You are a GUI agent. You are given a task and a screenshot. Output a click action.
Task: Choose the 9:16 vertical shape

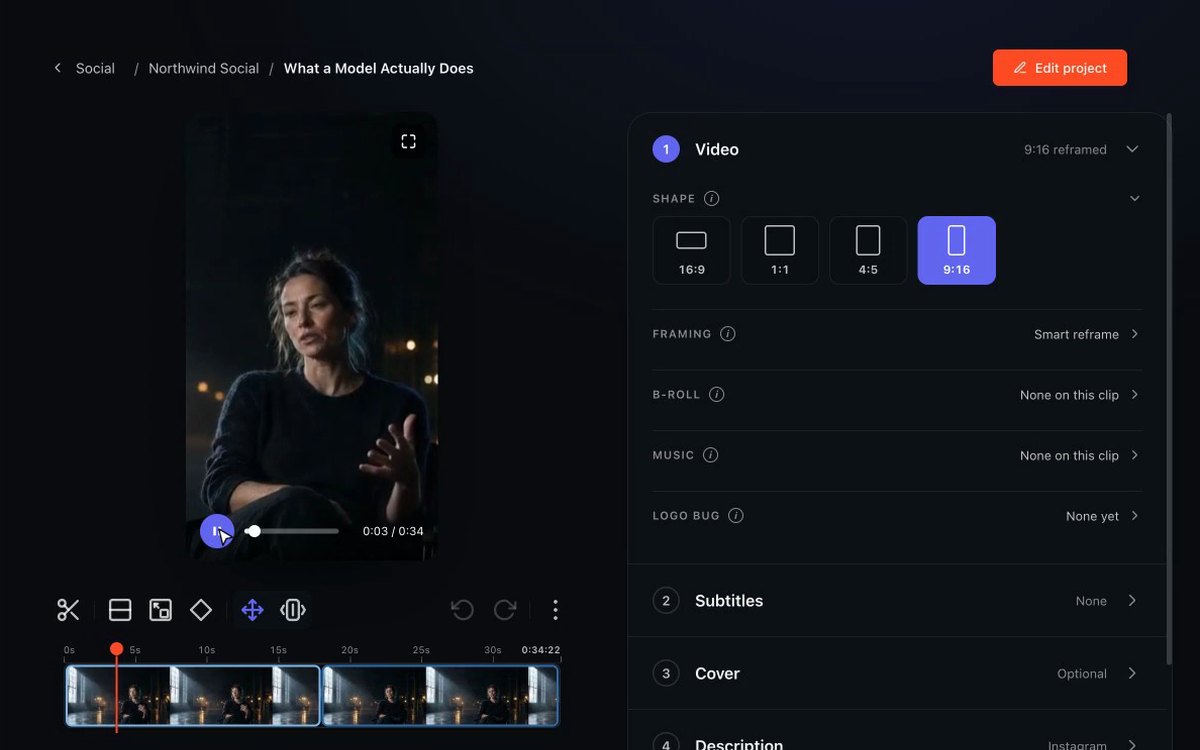coord(957,250)
